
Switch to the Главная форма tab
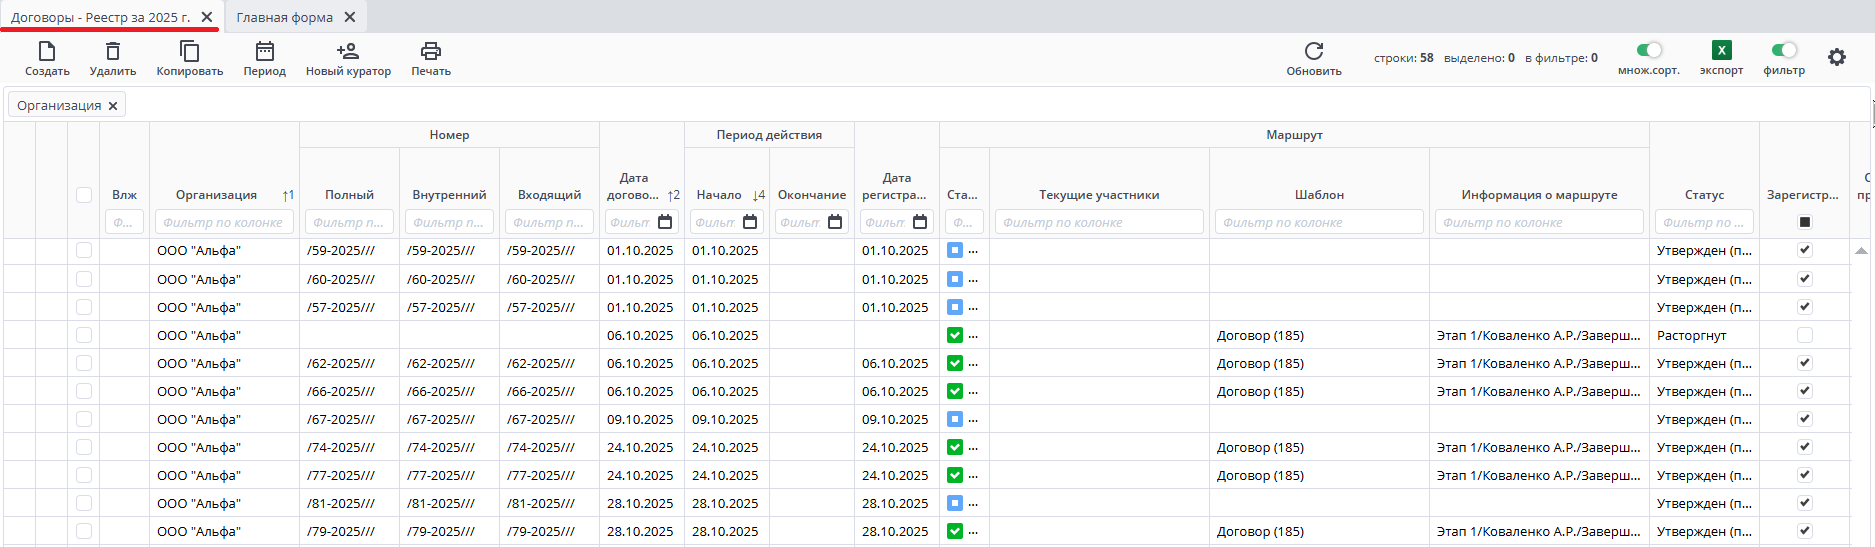click(x=285, y=17)
